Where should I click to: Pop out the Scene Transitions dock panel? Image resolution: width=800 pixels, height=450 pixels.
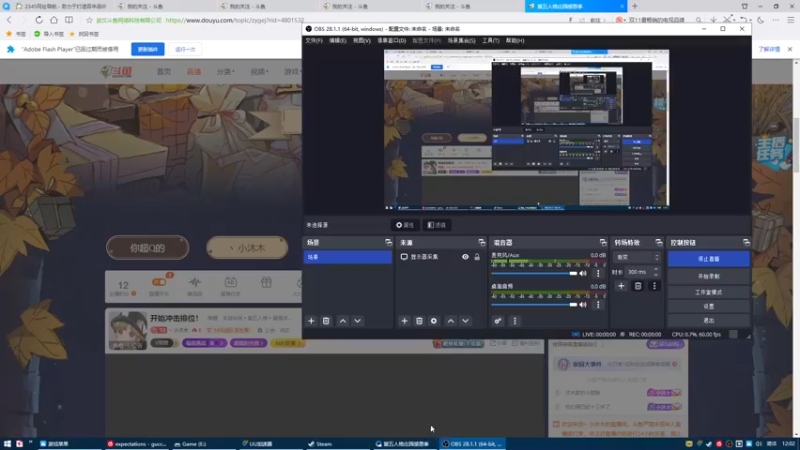pos(659,242)
